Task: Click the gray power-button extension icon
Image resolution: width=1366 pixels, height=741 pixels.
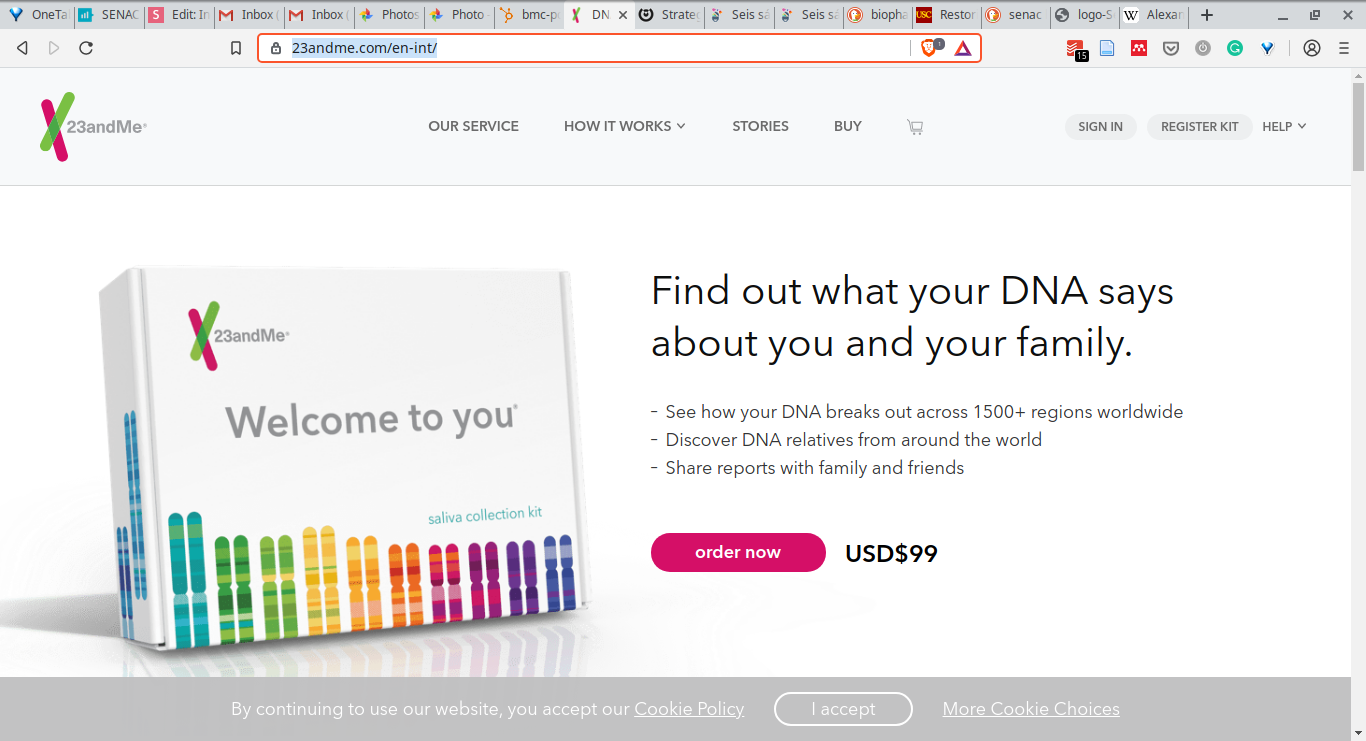Action: point(1203,48)
